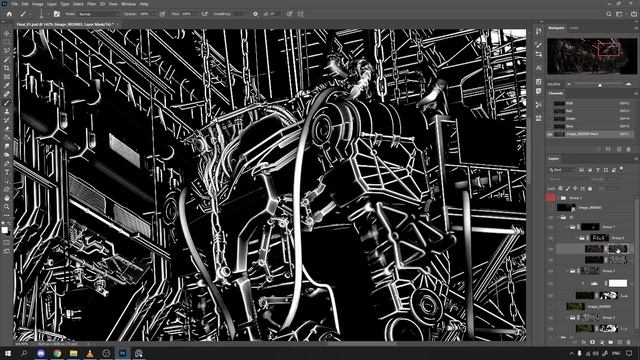Save selection as channel icon in Channels
The width and height of the screenshot is (640, 360).
pos(609,149)
